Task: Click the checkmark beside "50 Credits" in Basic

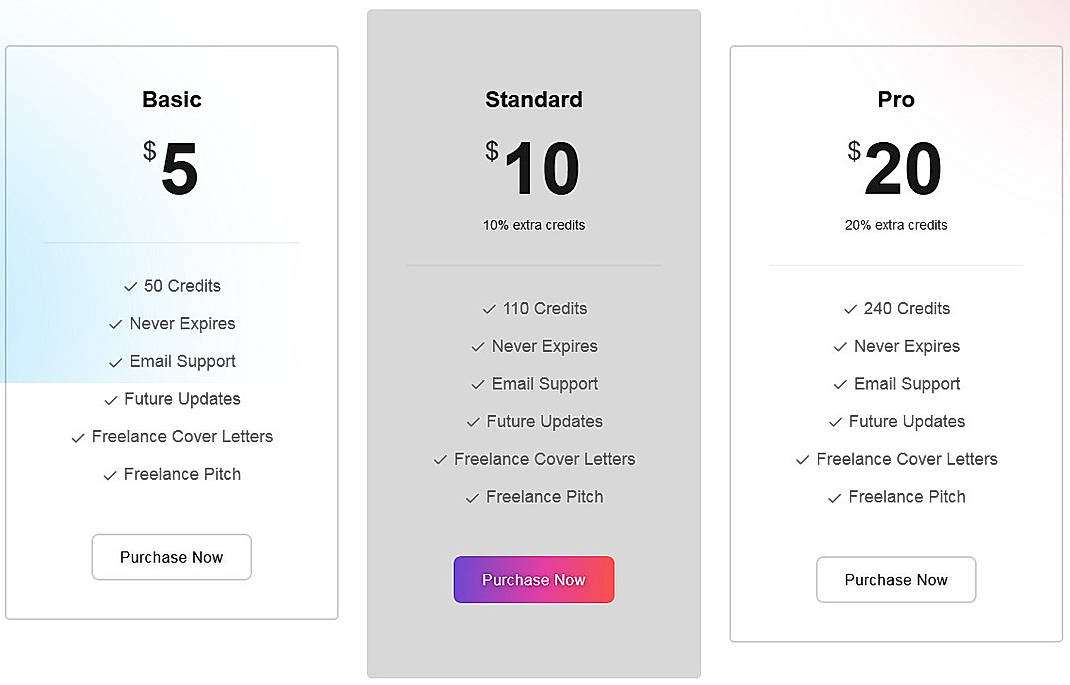Action: click(x=131, y=286)
